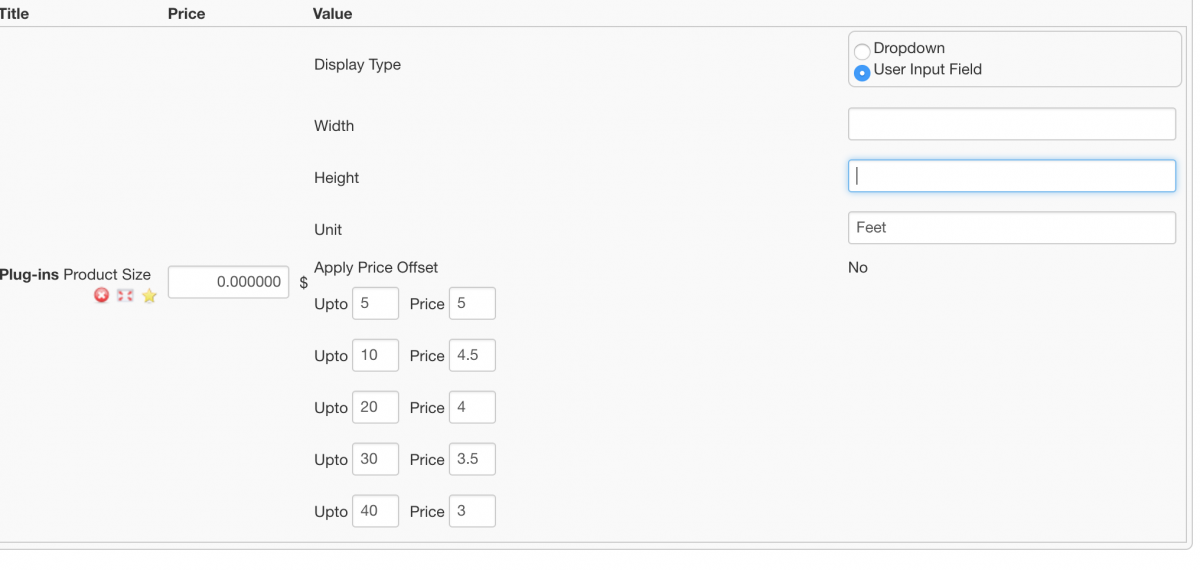Click the Upto field showing 30

pos(375,460)
